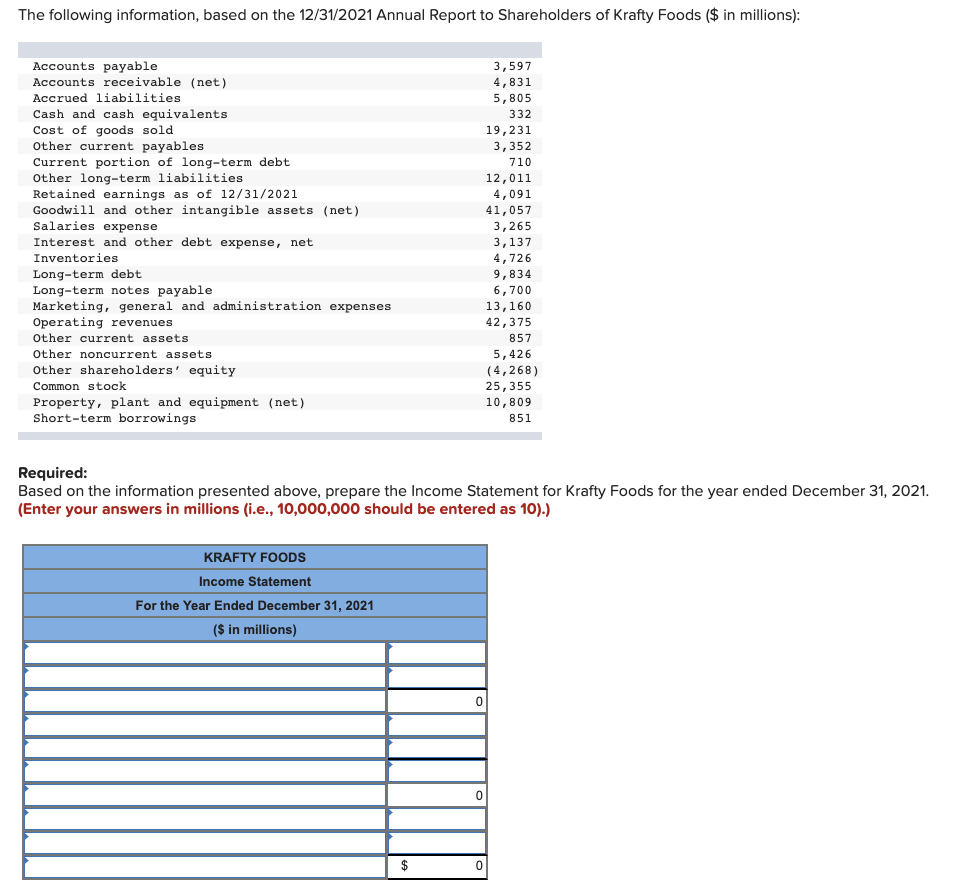Select 'Retained earnings as of 12/31/2021' label

(165, 194)
